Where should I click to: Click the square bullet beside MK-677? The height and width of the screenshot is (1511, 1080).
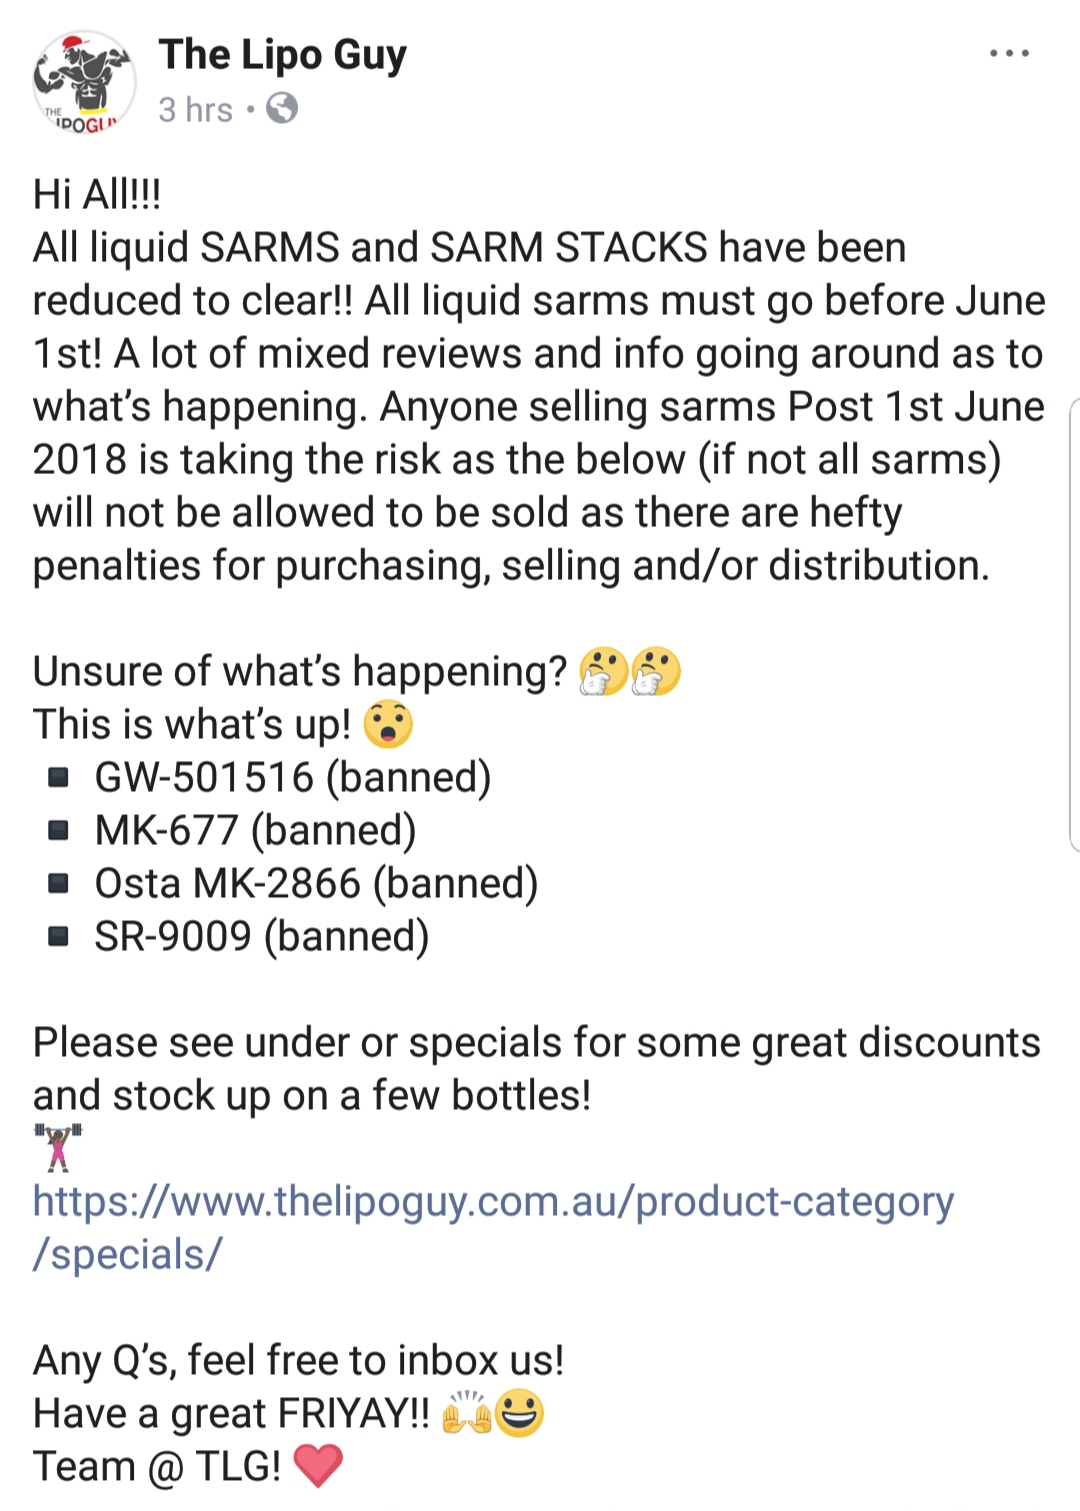59,830
